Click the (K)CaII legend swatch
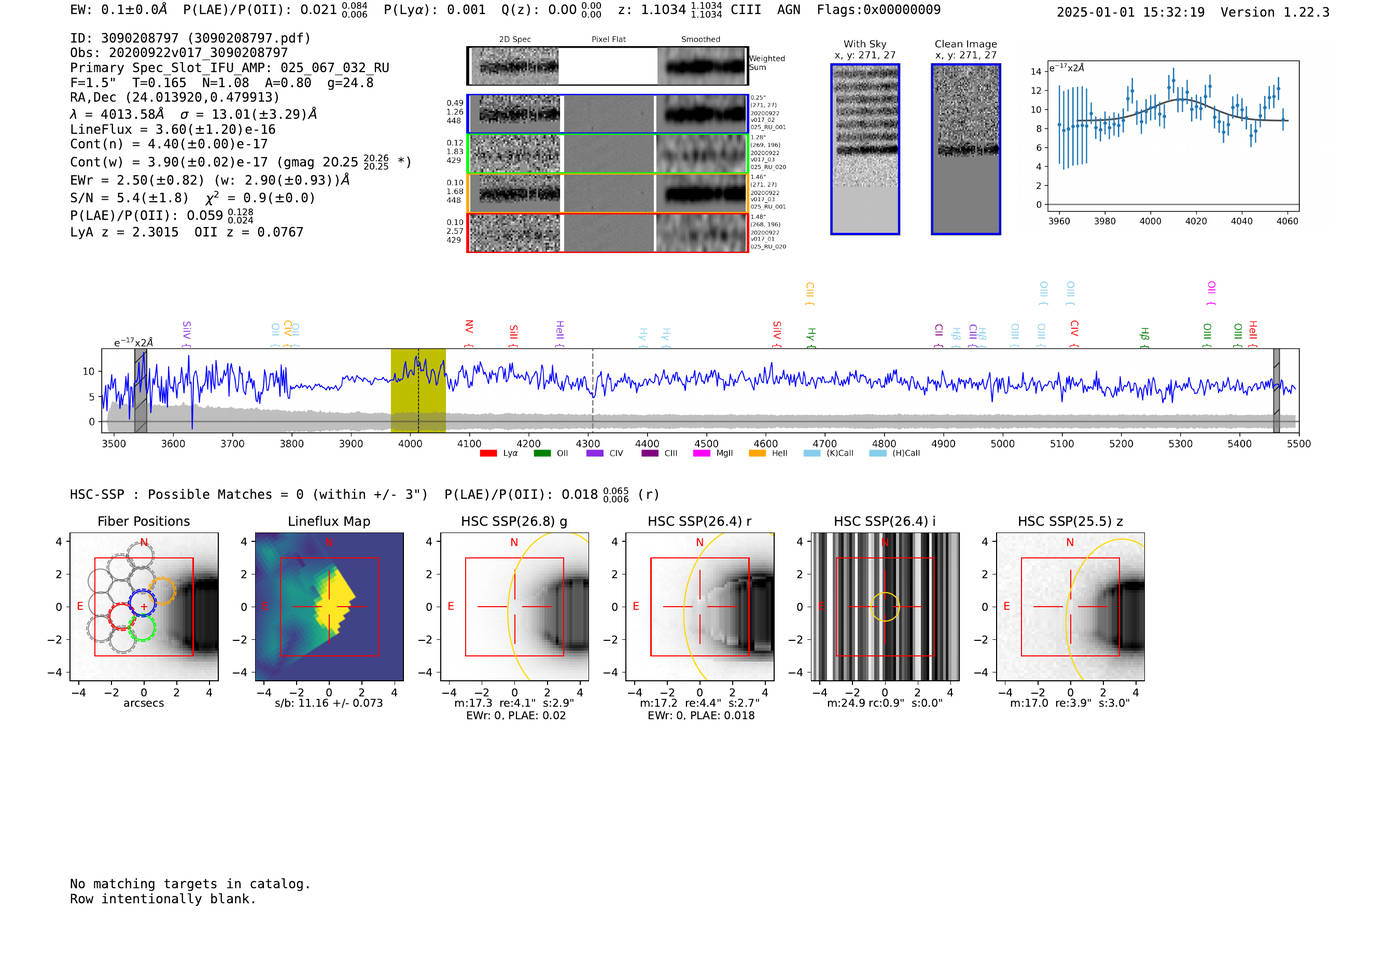1400x953 pixels. pos(812,454)
